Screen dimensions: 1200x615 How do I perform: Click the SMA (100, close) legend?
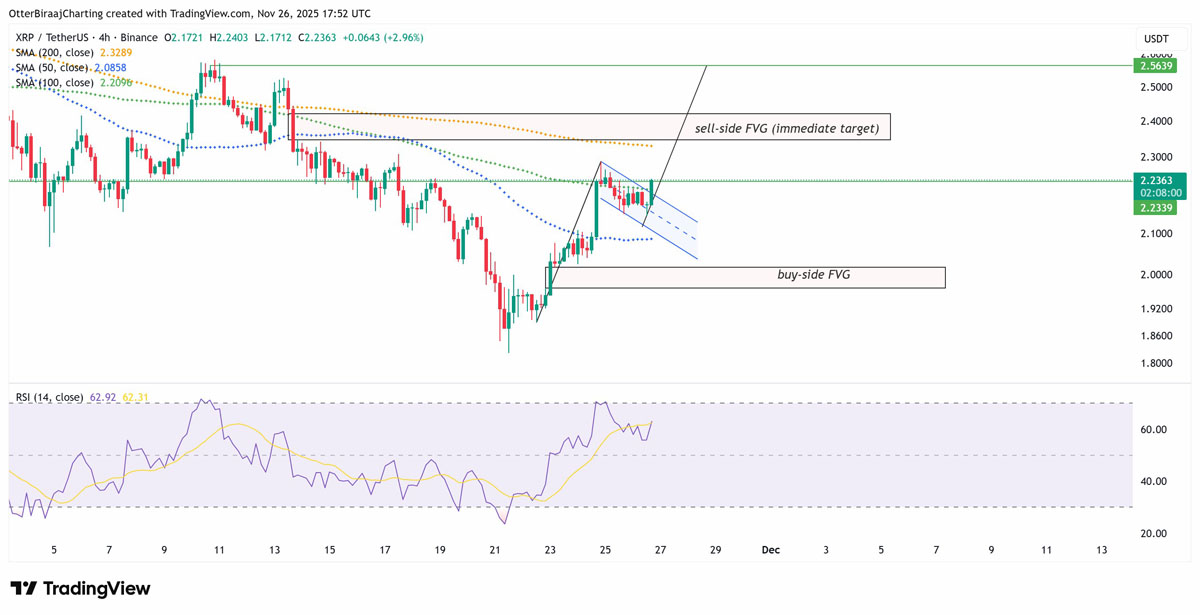(x=53, y=82)
